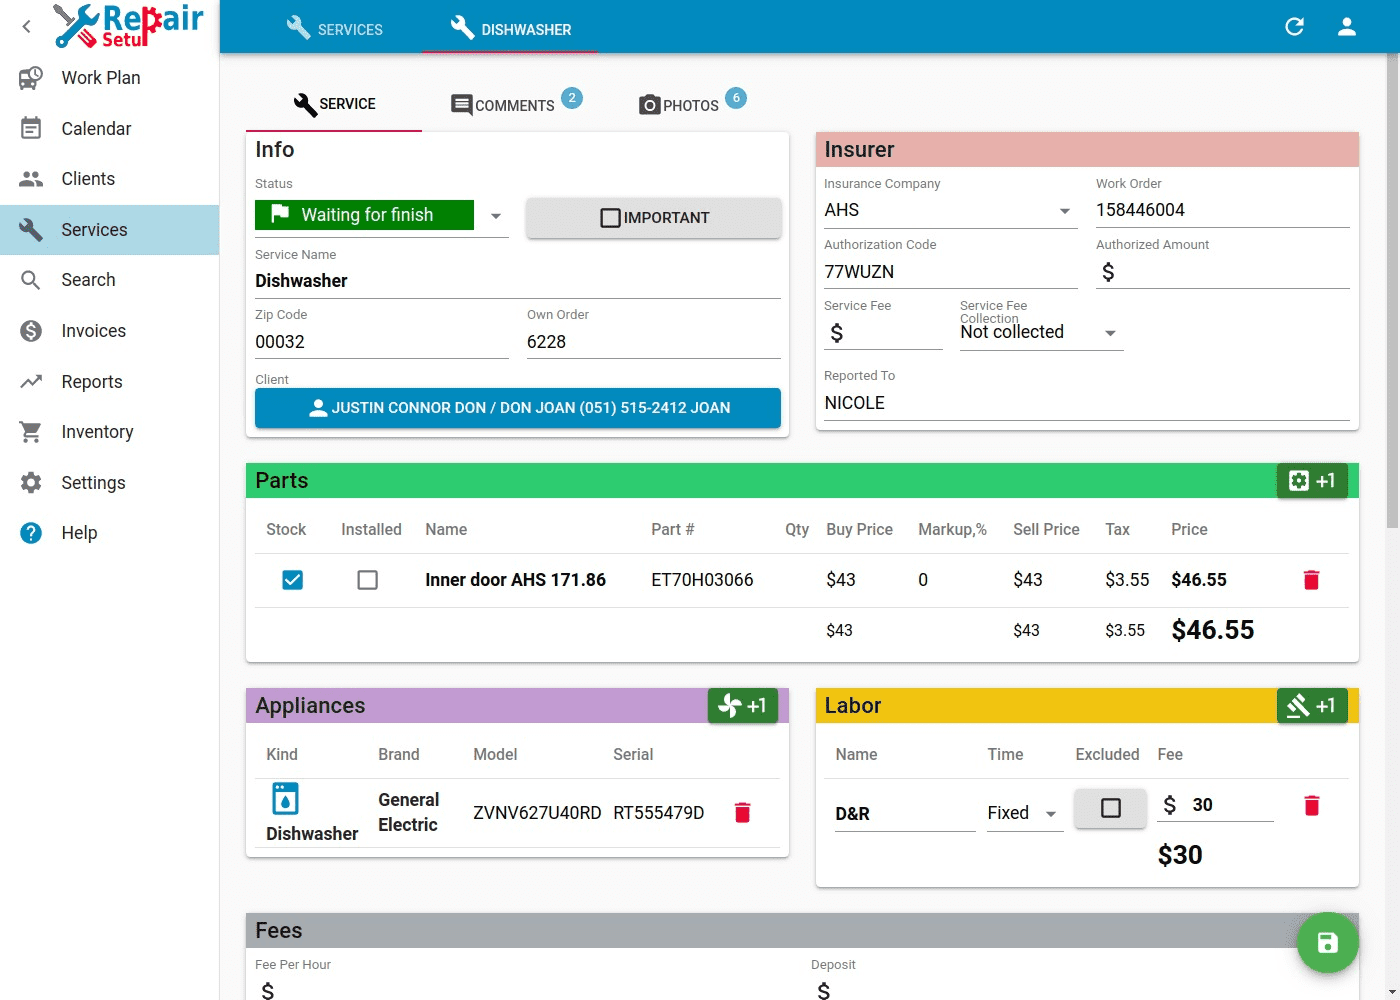Toggle the Excluded checkbox for D&R labor
1400x1000 pixels.
coord(1110,808)
